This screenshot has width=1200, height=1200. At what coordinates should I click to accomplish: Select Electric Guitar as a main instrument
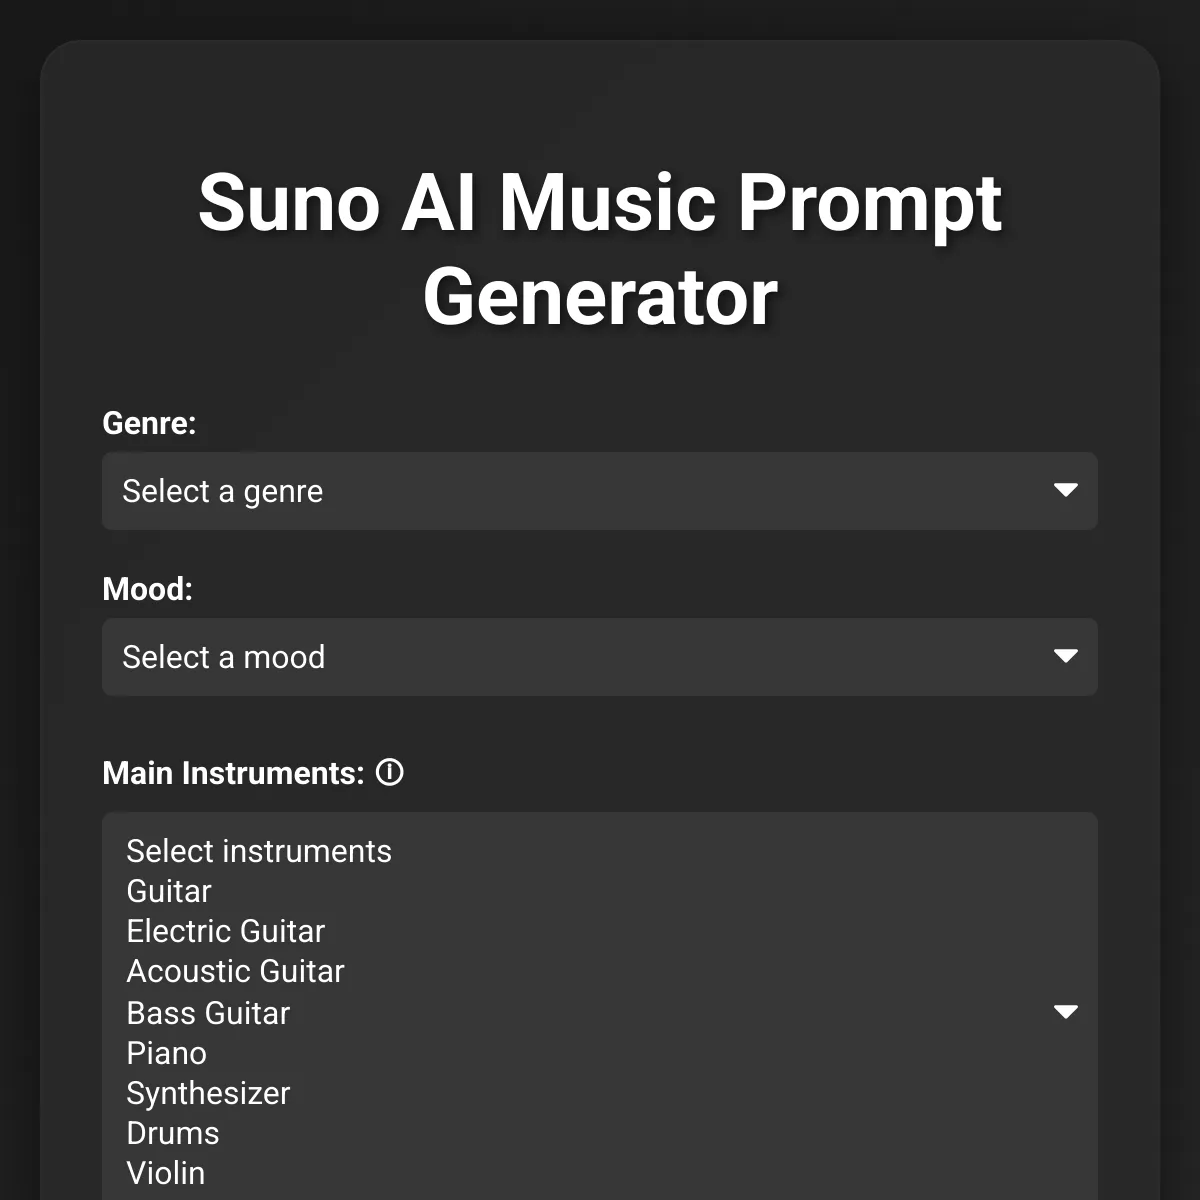click(225, 931)
